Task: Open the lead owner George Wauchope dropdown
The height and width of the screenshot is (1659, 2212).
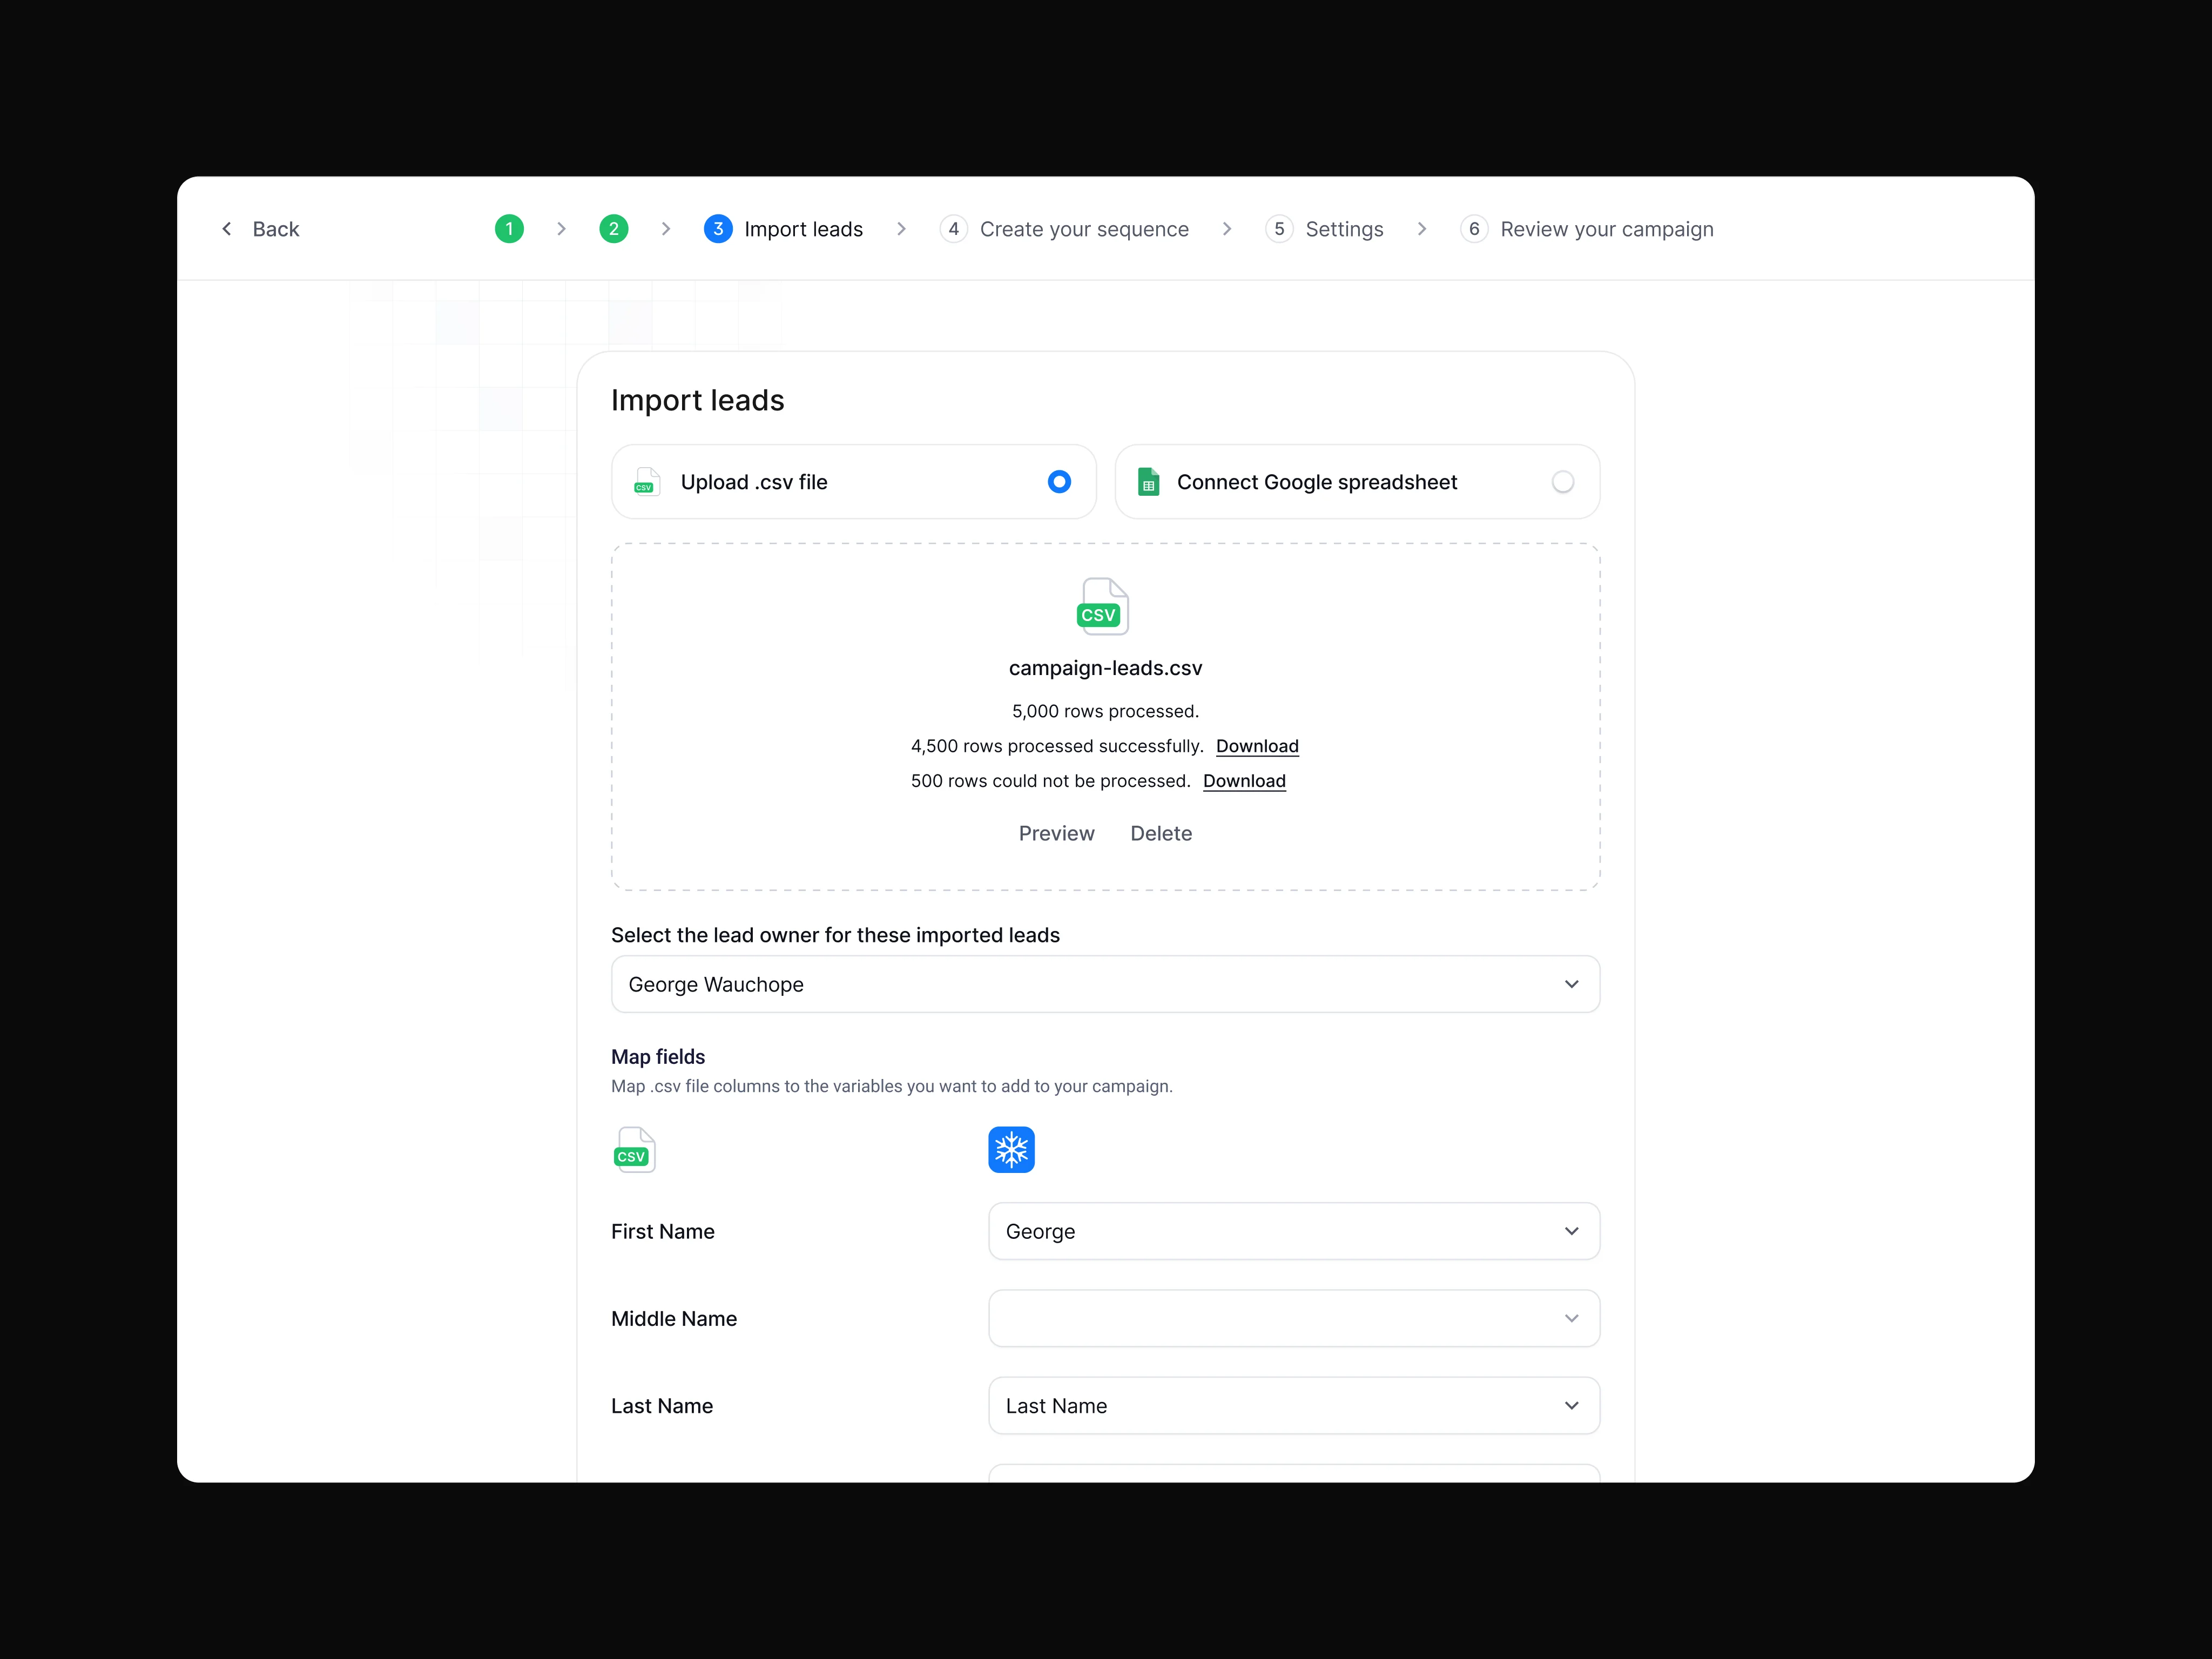Action: (x=1105, y=984)
